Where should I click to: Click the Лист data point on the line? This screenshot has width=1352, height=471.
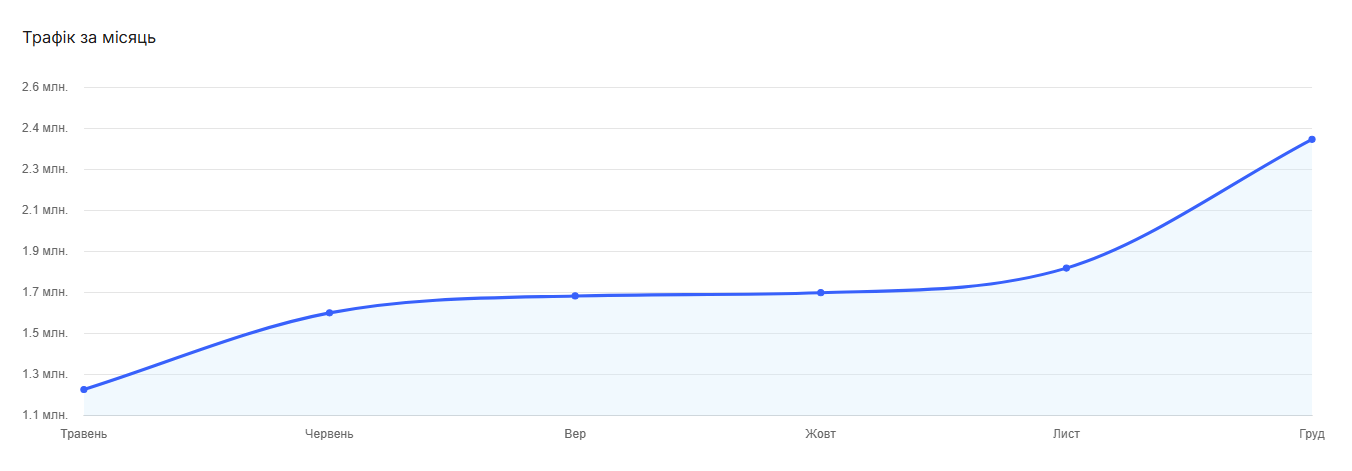[x=1066, y=268]
